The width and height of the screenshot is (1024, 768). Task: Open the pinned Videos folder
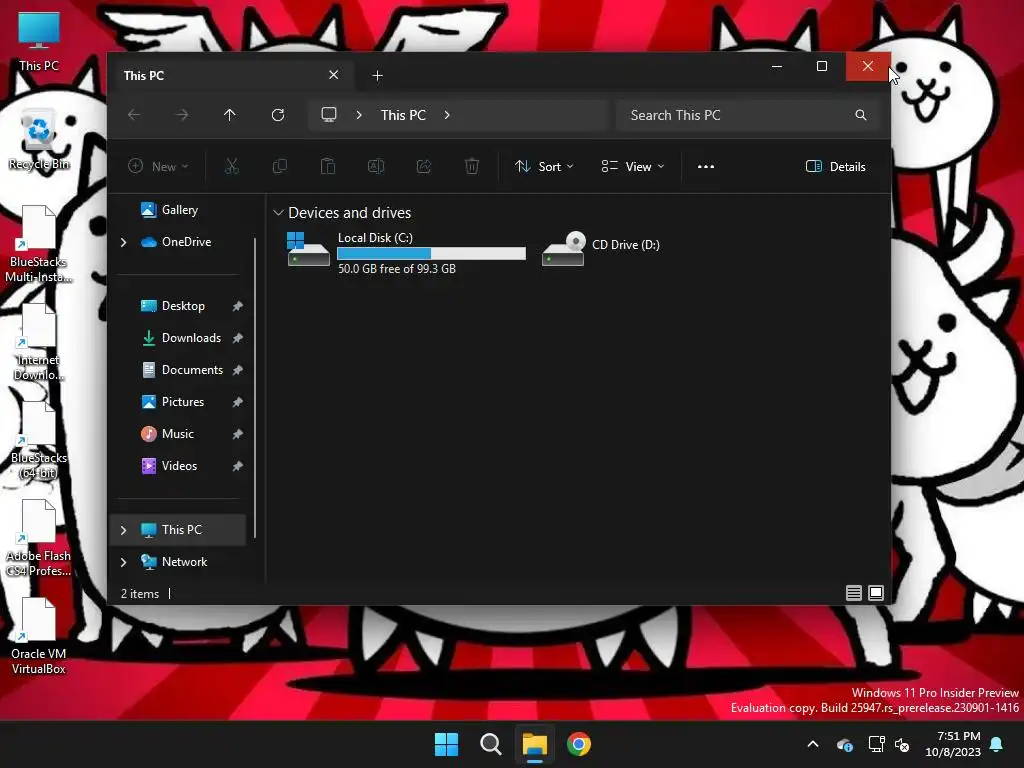click(169, 466)
